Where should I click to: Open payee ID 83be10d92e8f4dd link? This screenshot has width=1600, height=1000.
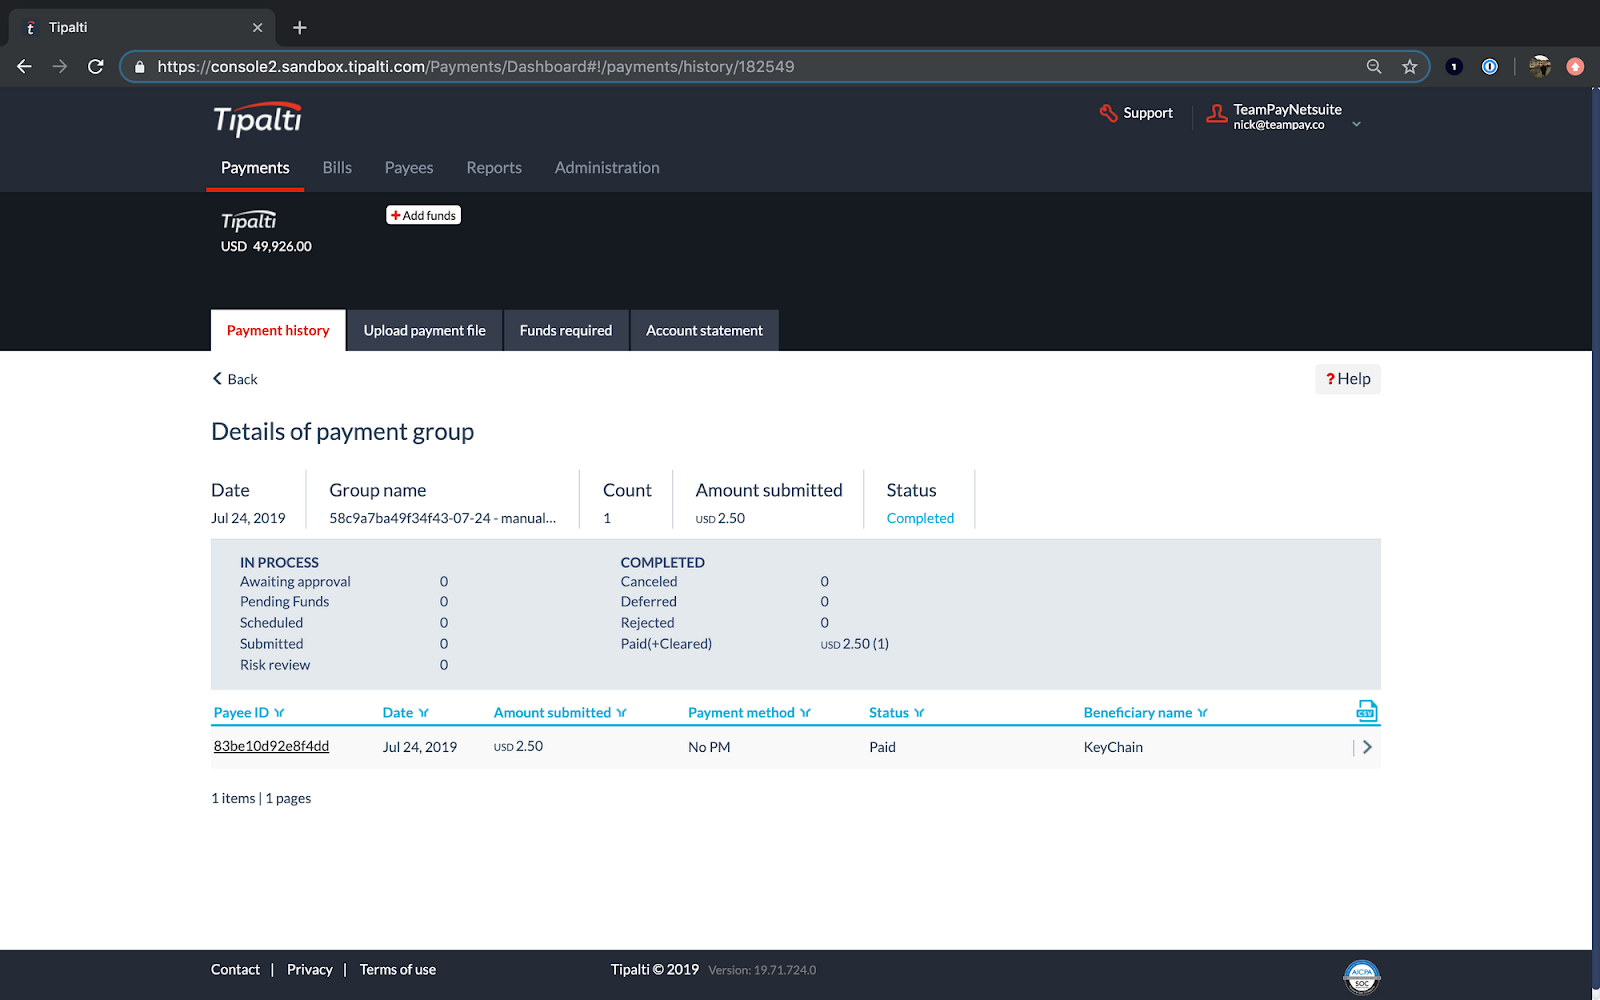271,746
